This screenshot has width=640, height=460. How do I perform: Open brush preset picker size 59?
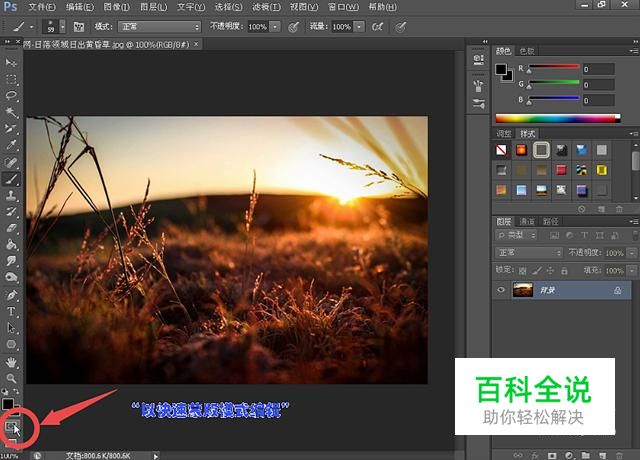tap(51, 27)
